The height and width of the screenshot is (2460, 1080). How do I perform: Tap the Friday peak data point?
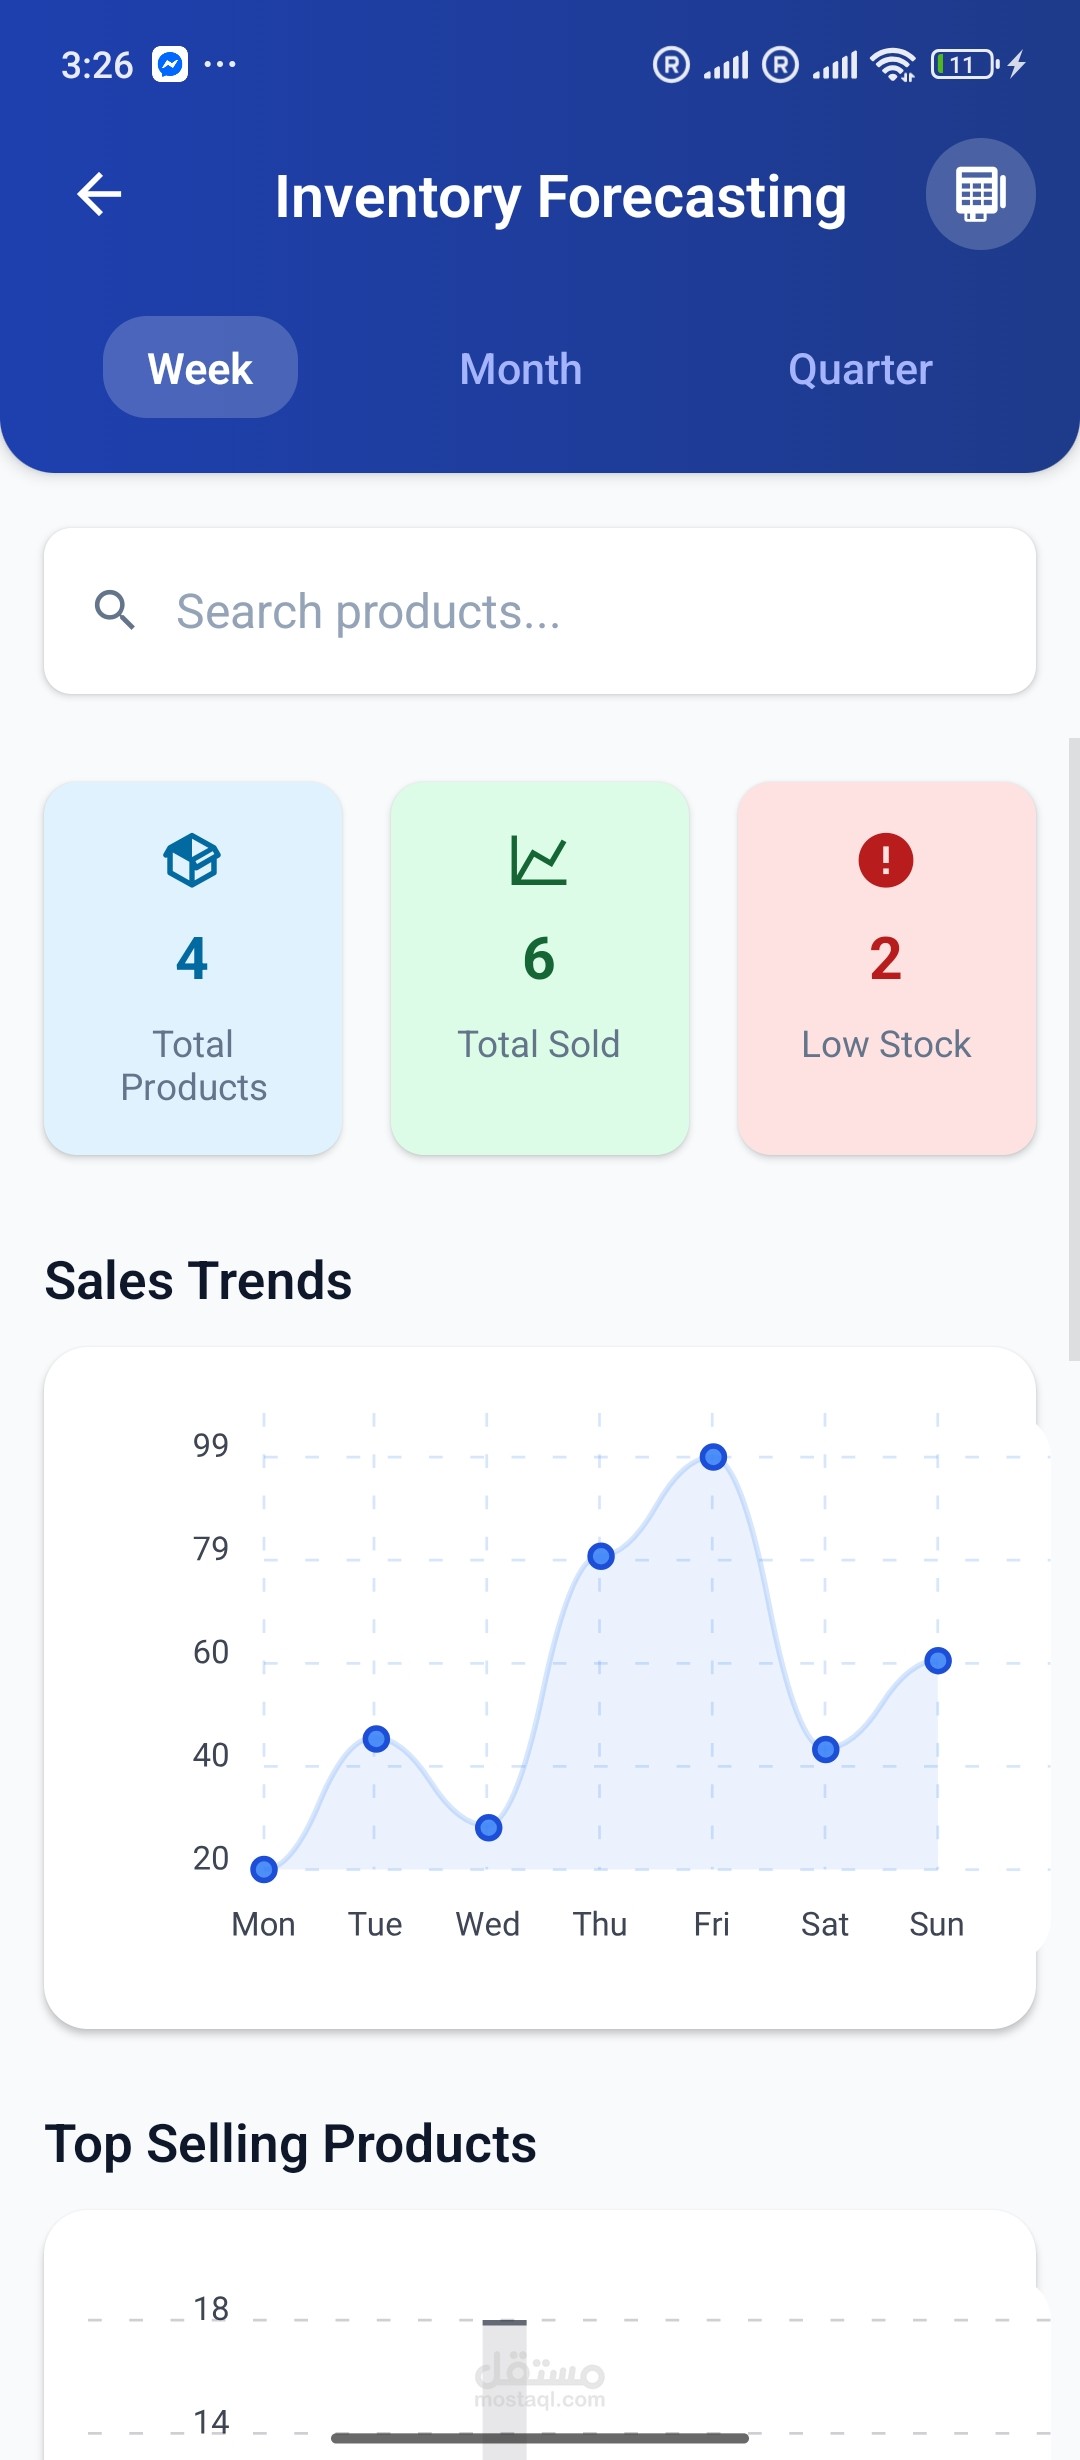[713, 1457]
